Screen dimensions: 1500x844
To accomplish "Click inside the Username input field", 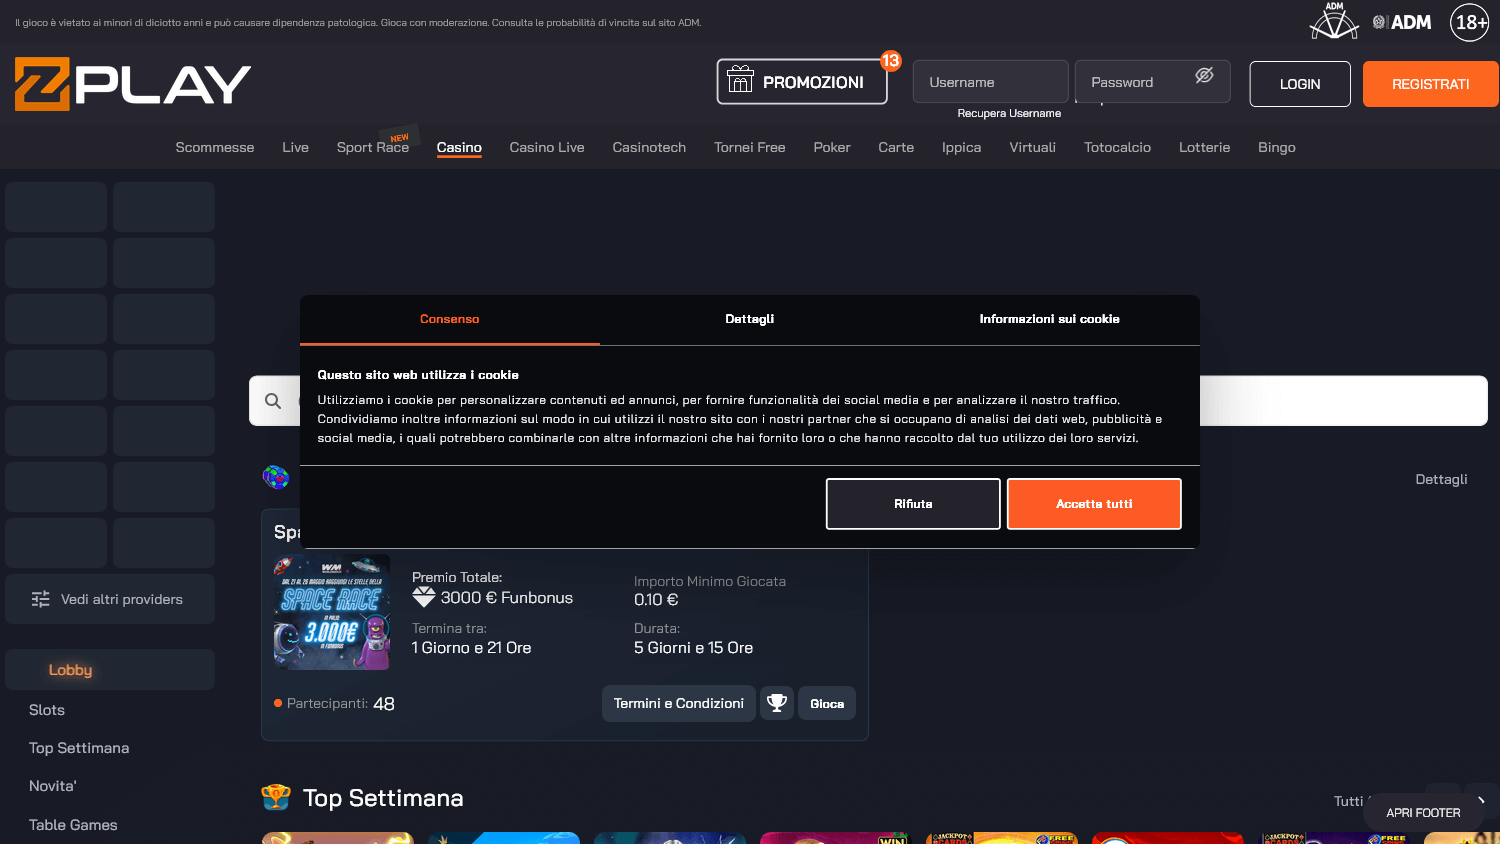I will point(989,81).
